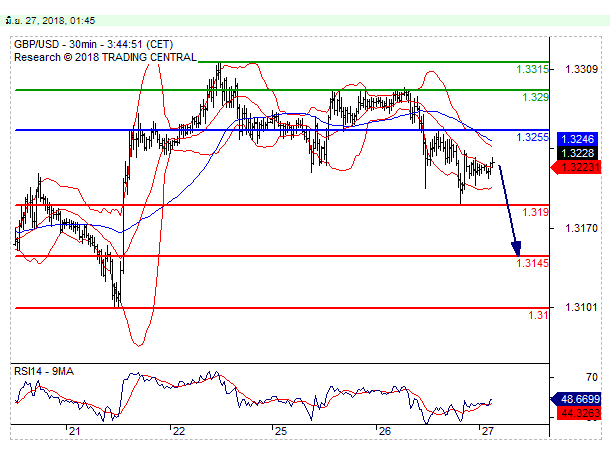Click 'Research © 2018 TRADING CENTRAL' text
Image resolution: width=610 pixels, height=450 pixels.
pyautogui.click(x=105, y=57)
